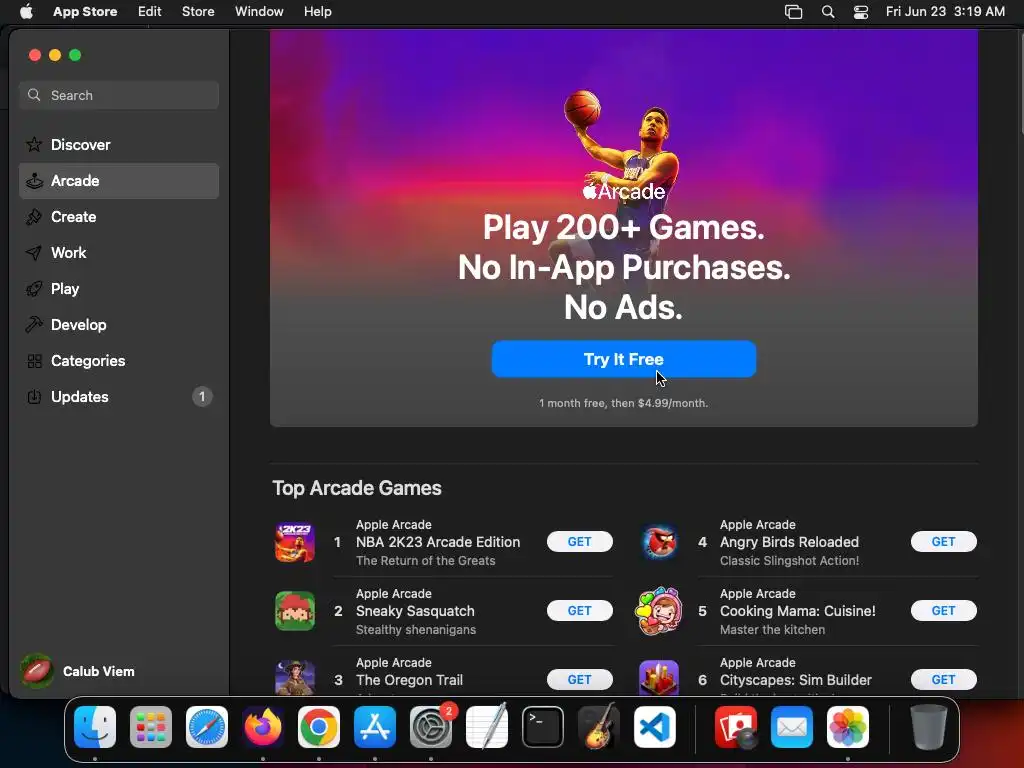Get The Oregon Trail
Screen dimensions: 1024x768
pyautogui.click(x=579, y=680)
